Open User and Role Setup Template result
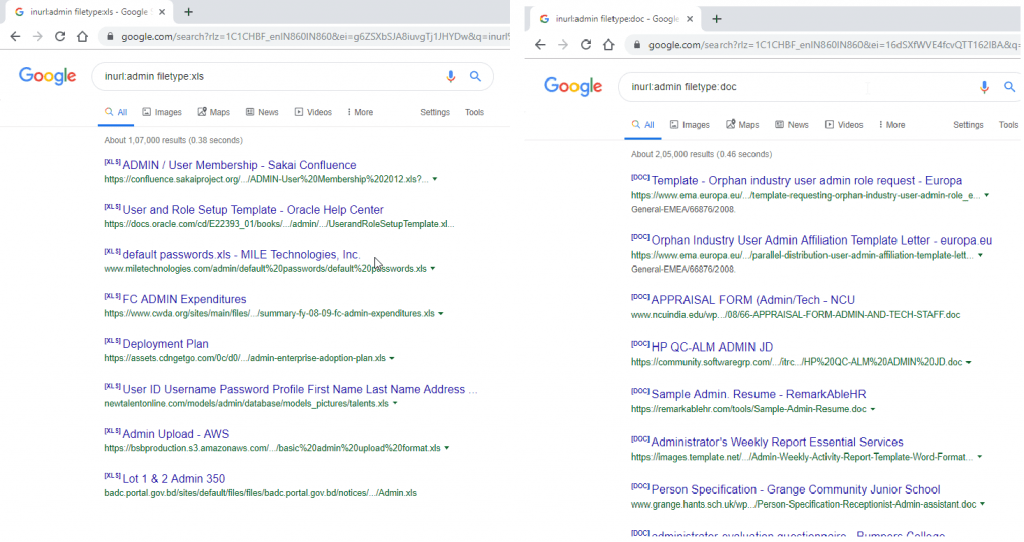Viewport: 1024px width, 542px height. (x=253, y=210)
